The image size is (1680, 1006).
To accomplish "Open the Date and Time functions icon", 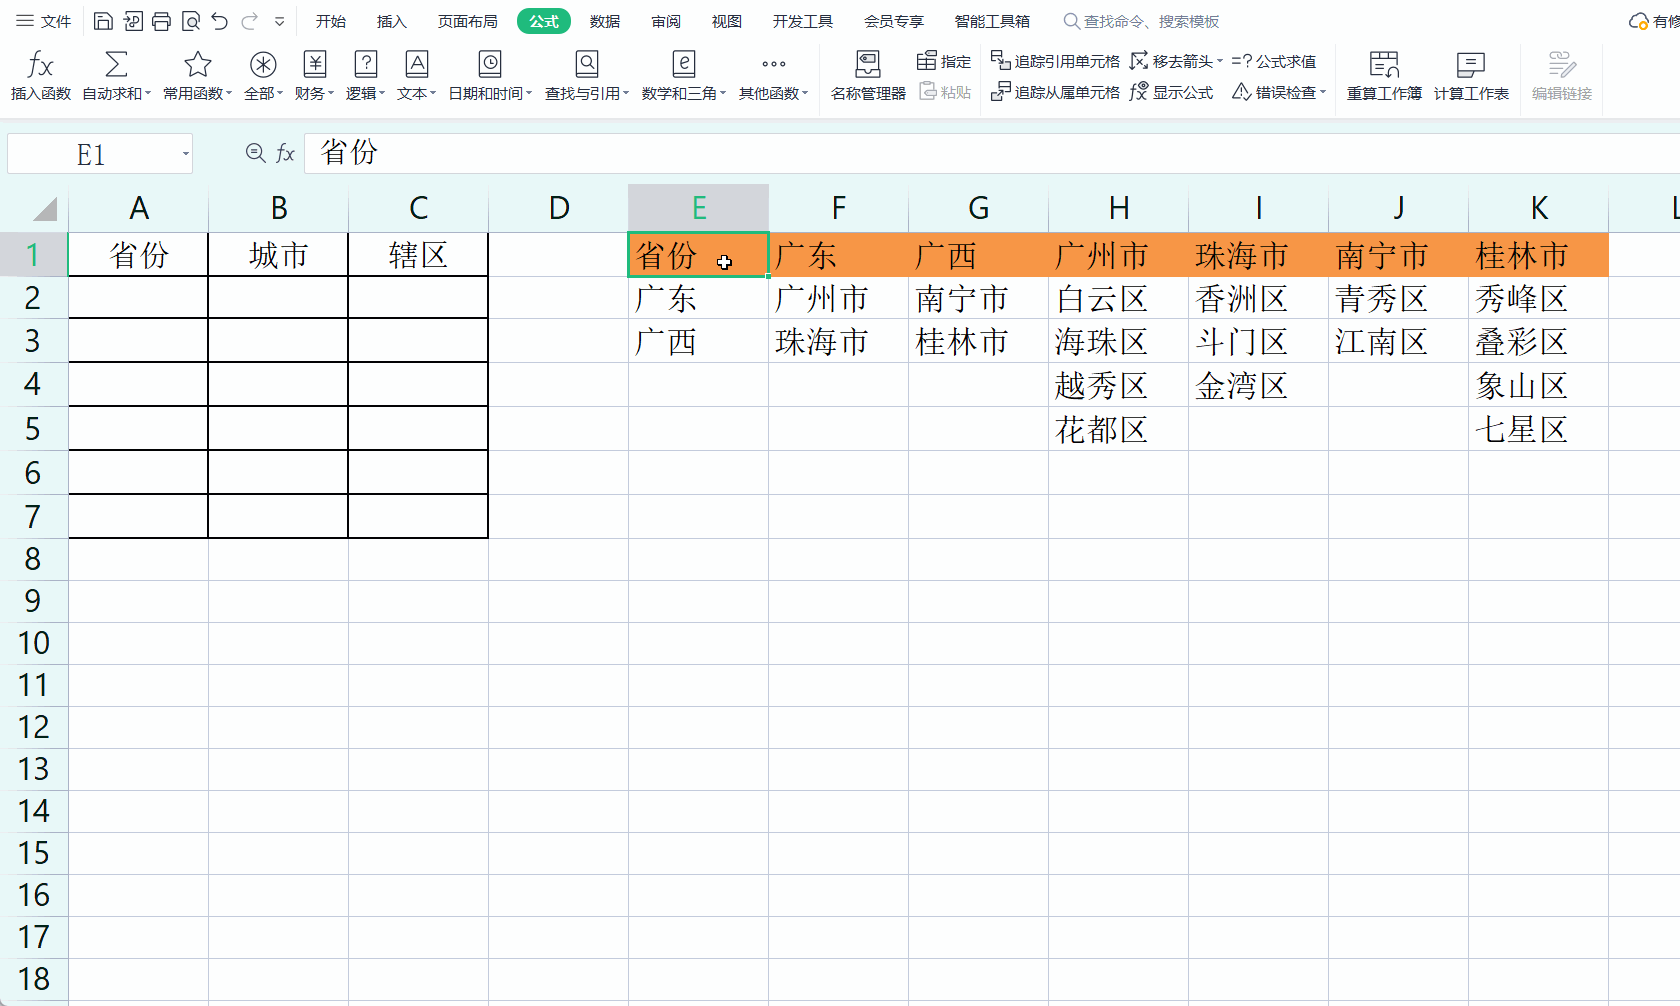I will [x=490, y=64].
